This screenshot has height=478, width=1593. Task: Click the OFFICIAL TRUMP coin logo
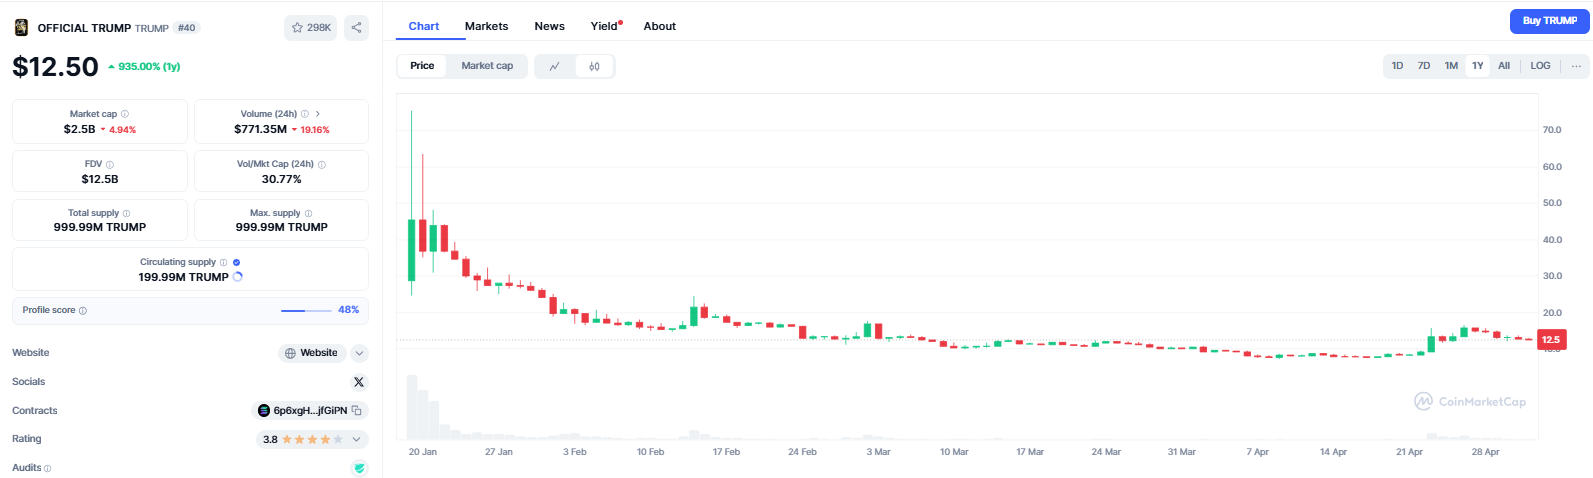21,27
